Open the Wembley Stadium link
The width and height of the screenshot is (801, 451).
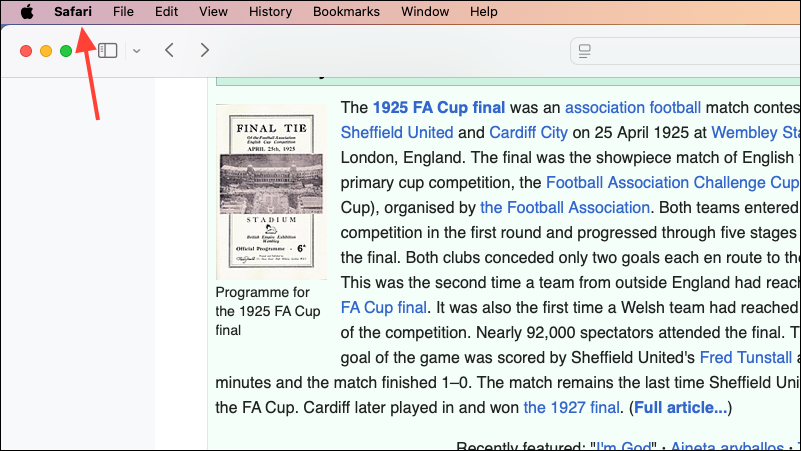point(756,132)
